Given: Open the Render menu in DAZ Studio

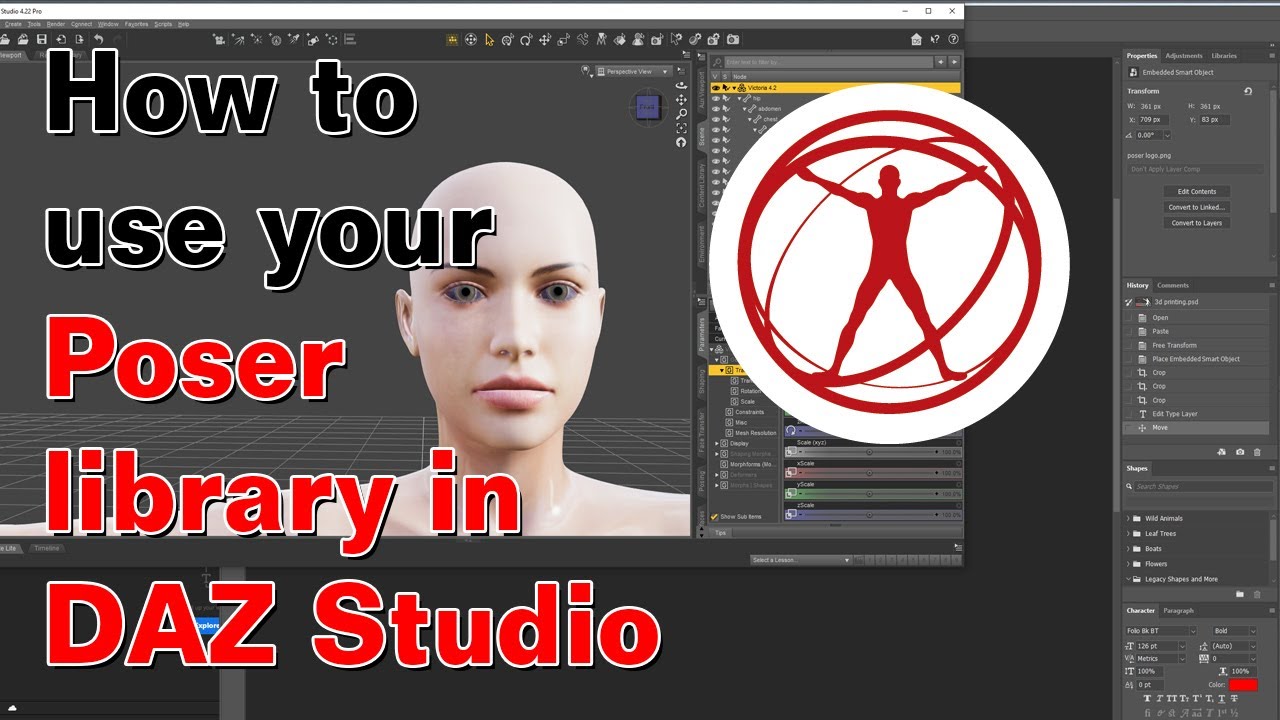Looking at the screenshot, I should point(56,23).
